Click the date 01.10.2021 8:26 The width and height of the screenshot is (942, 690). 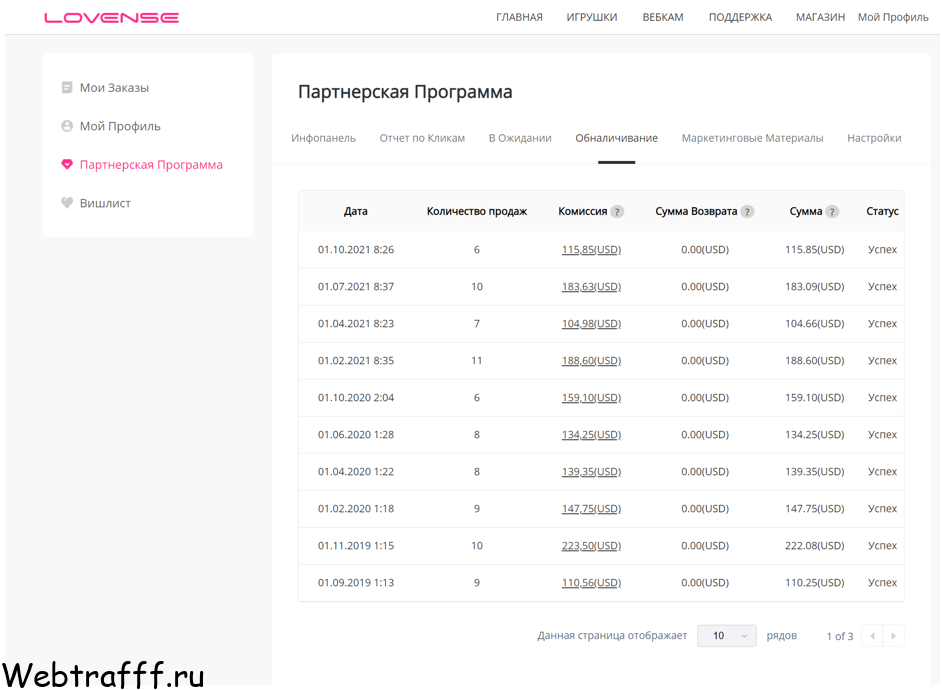click(356, 250)
